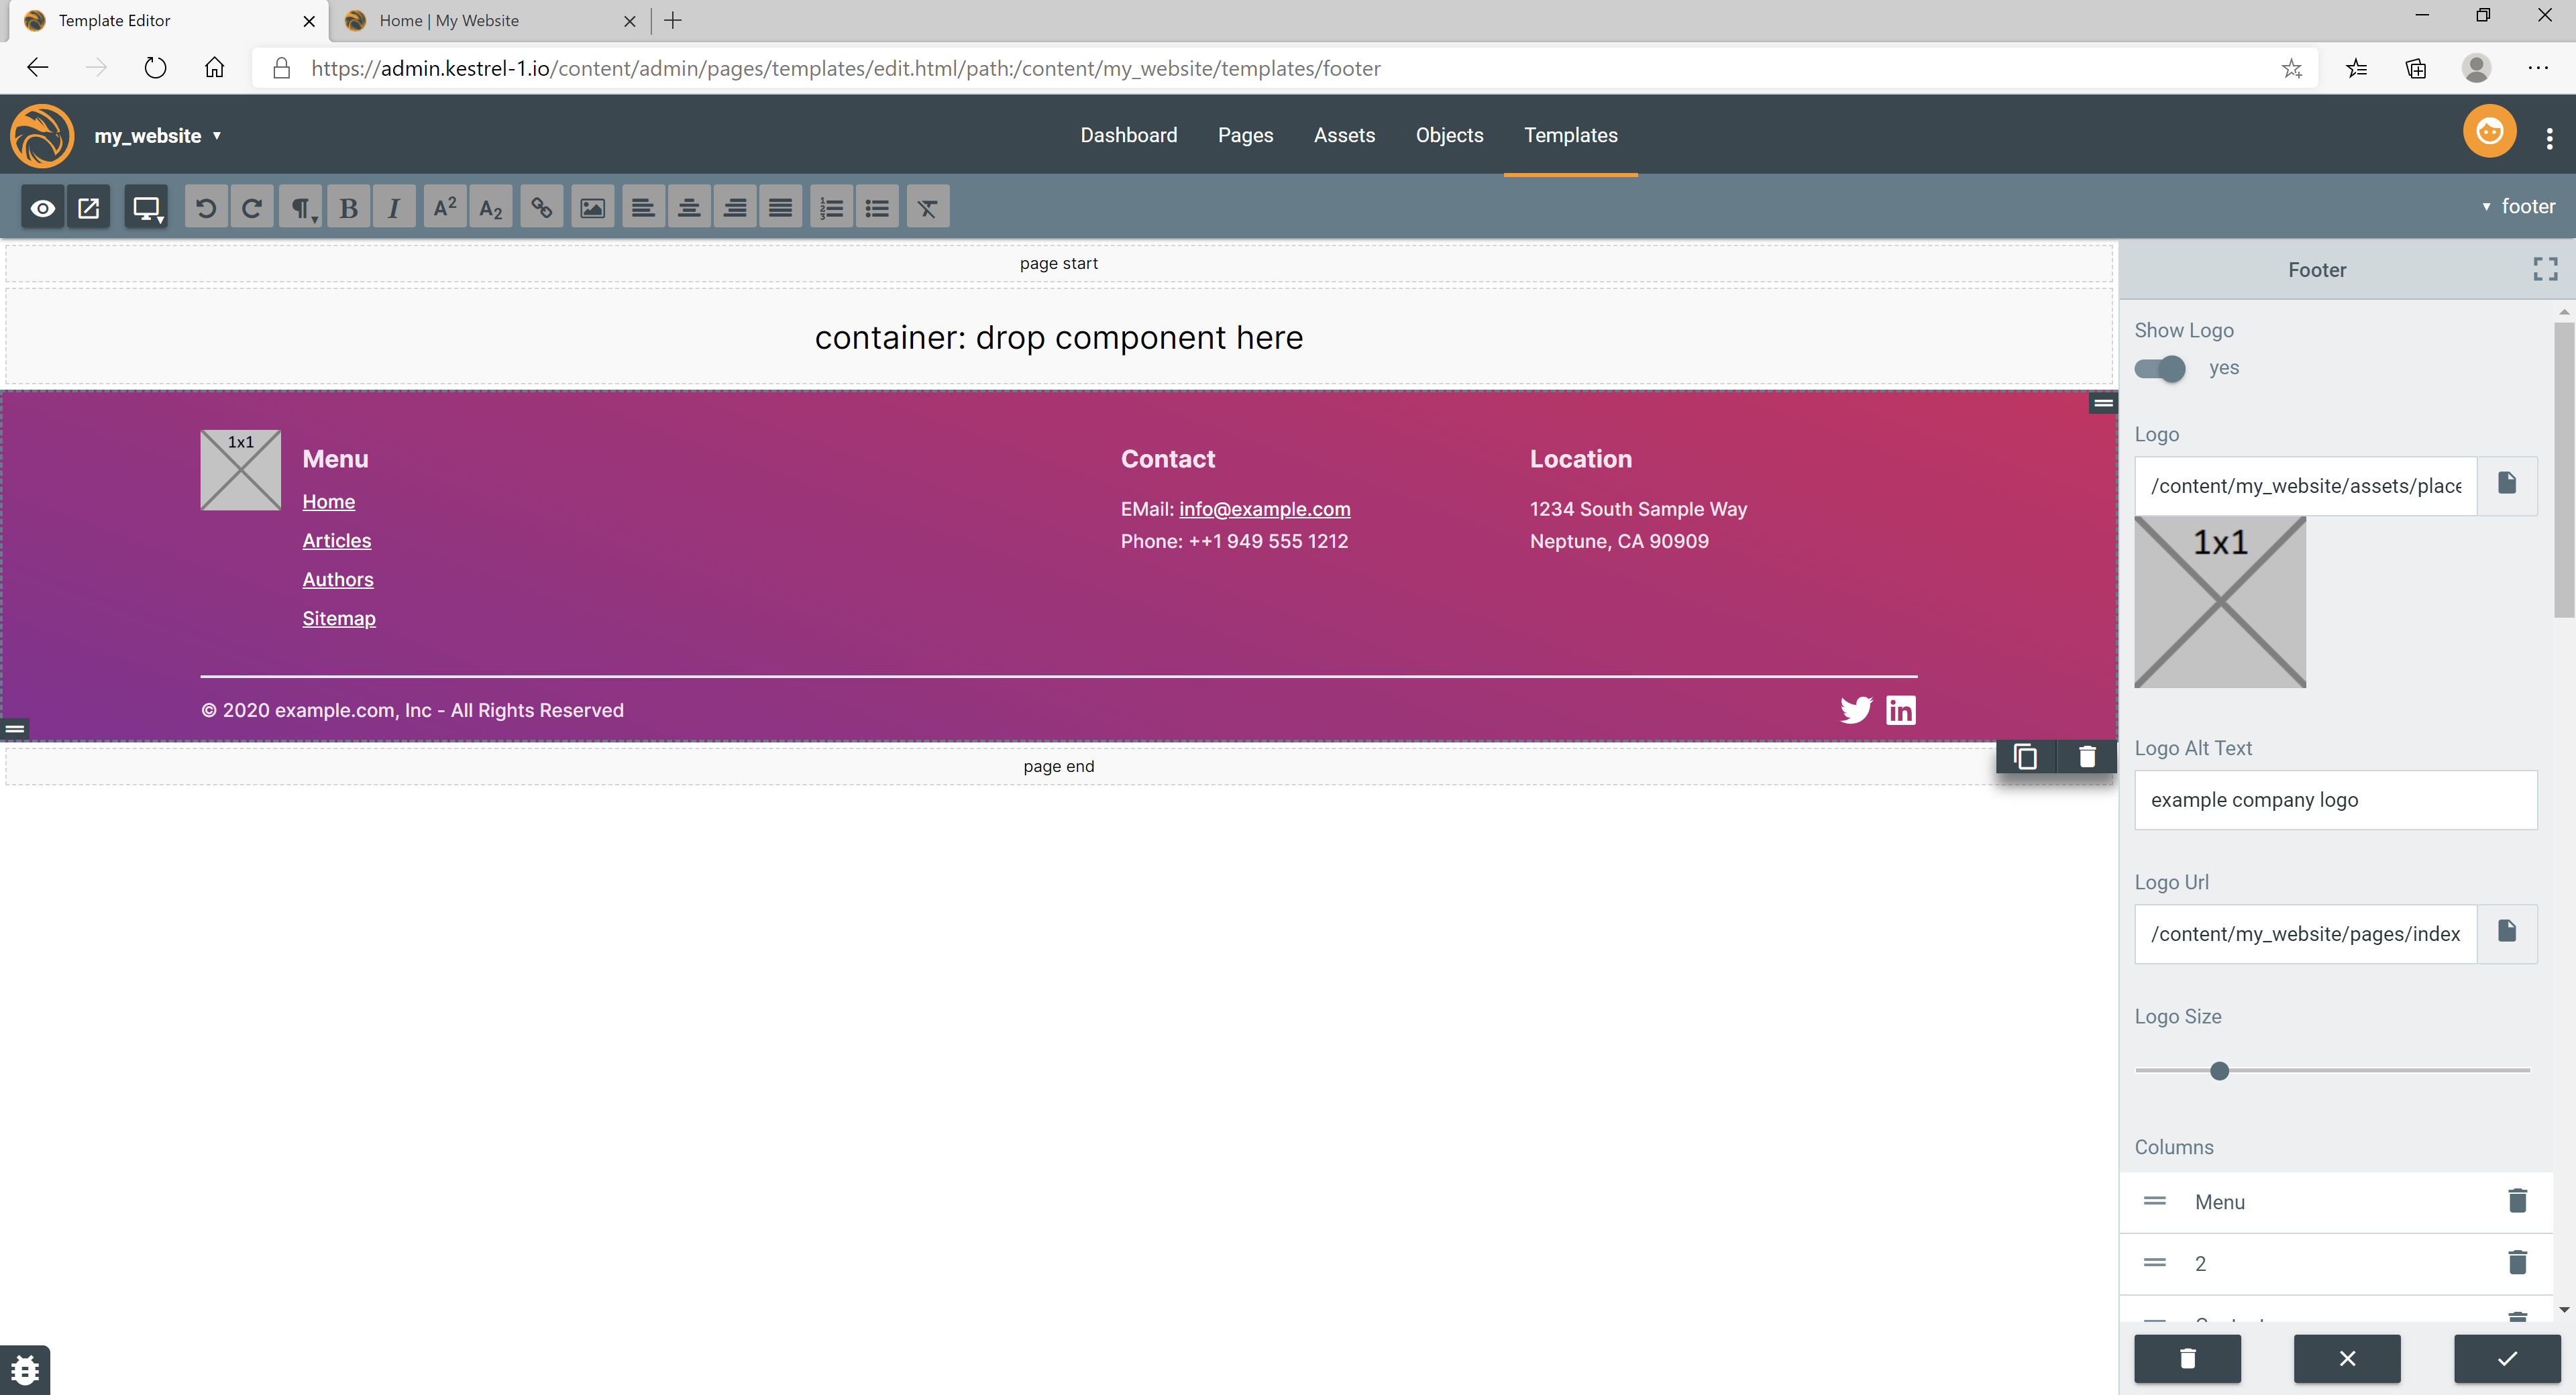Click the insert link toolbar icon
Image resolution: width=2576 pixels, height=1395 pixels.
(541, 208)
